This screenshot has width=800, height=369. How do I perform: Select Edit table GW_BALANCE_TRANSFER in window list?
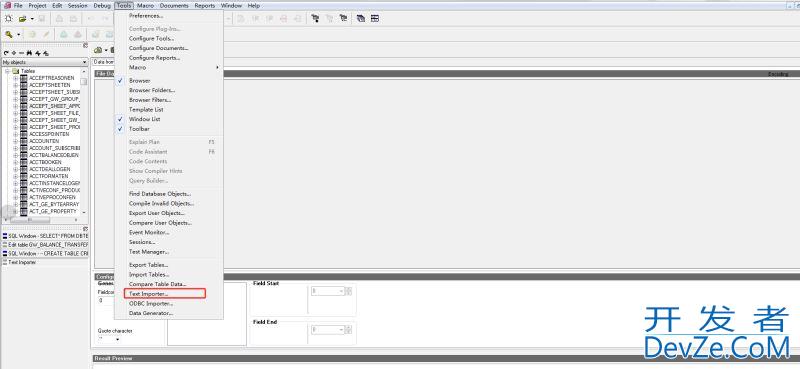pos(45,245)
